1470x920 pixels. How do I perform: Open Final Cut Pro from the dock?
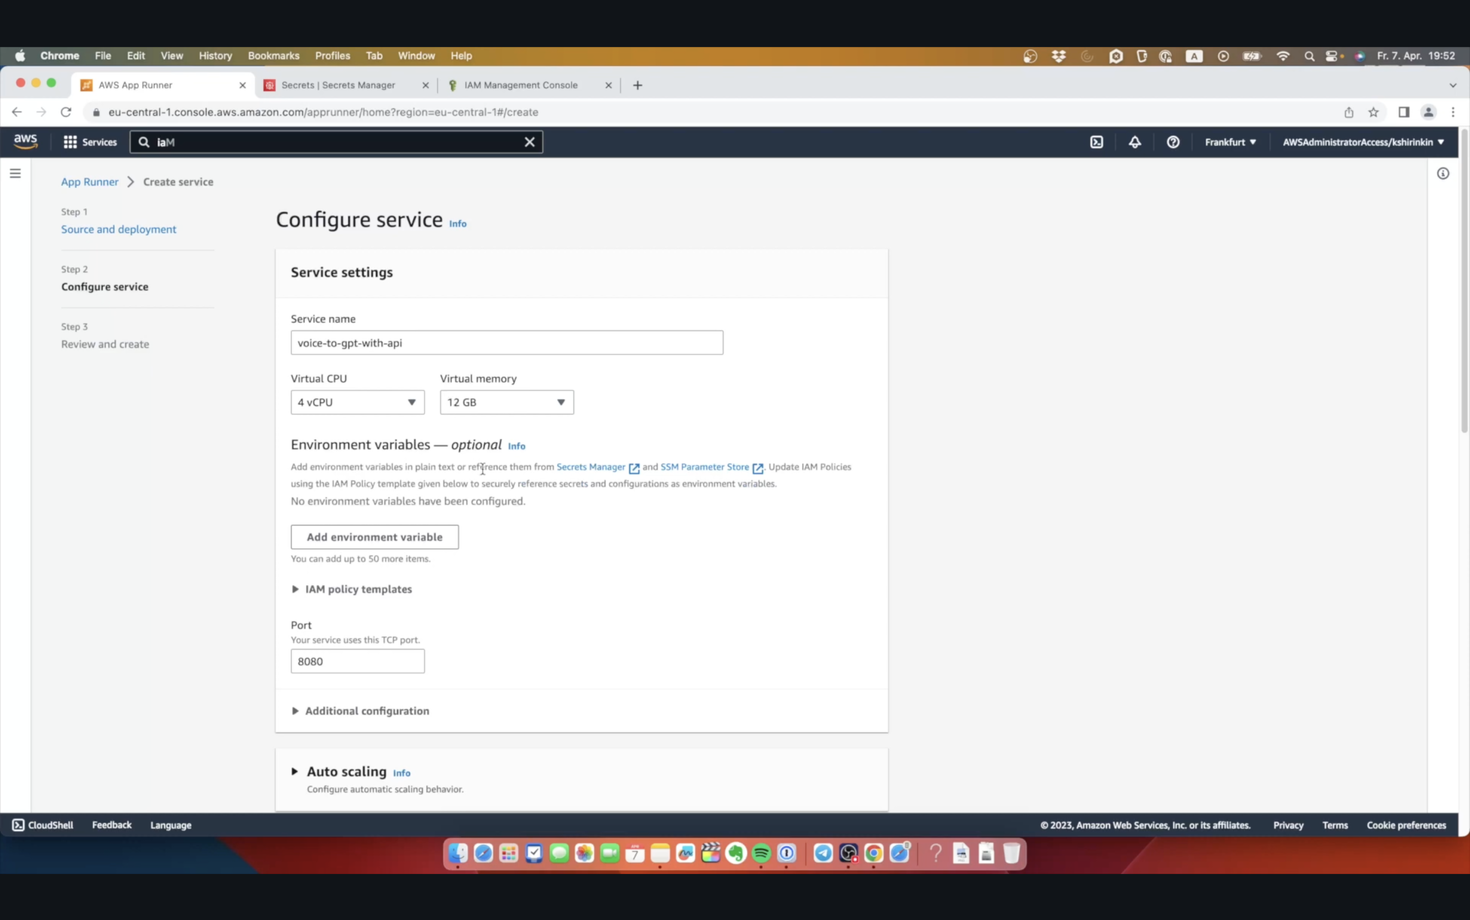click(711, 853)
